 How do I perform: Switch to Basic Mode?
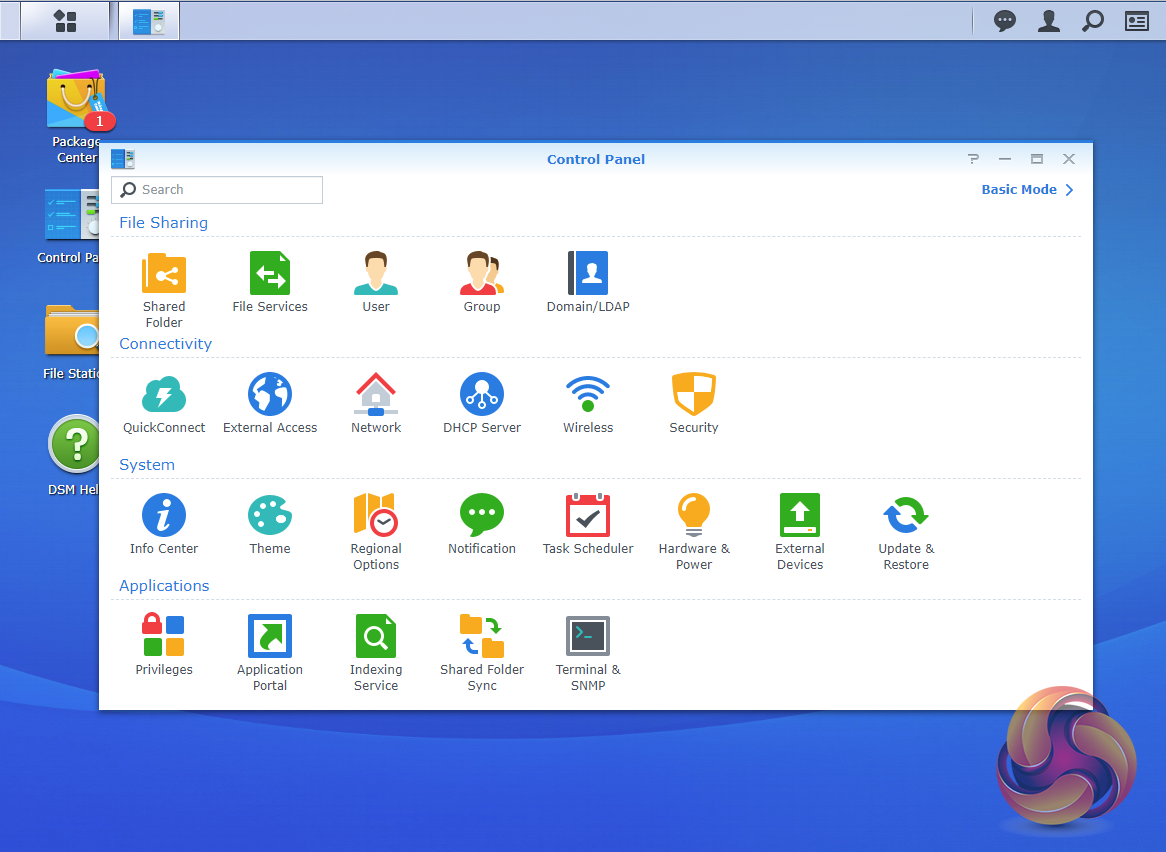tap(1027, 190)
